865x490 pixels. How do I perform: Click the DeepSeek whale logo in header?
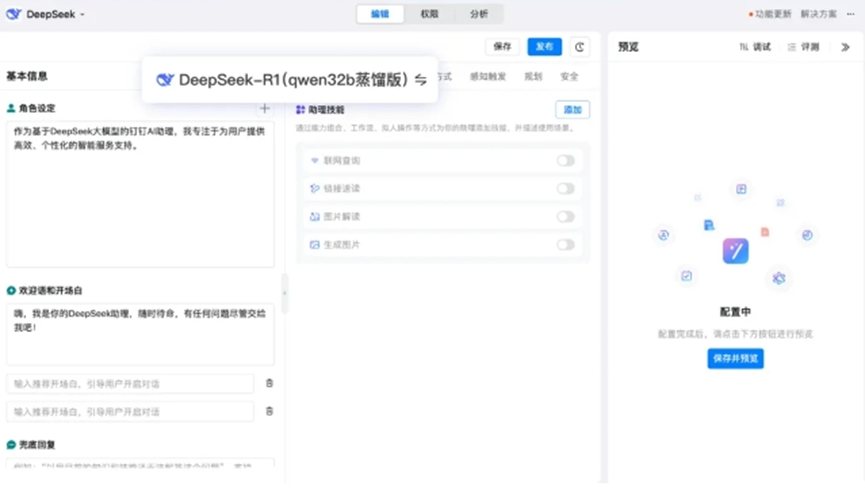point(13,14)
